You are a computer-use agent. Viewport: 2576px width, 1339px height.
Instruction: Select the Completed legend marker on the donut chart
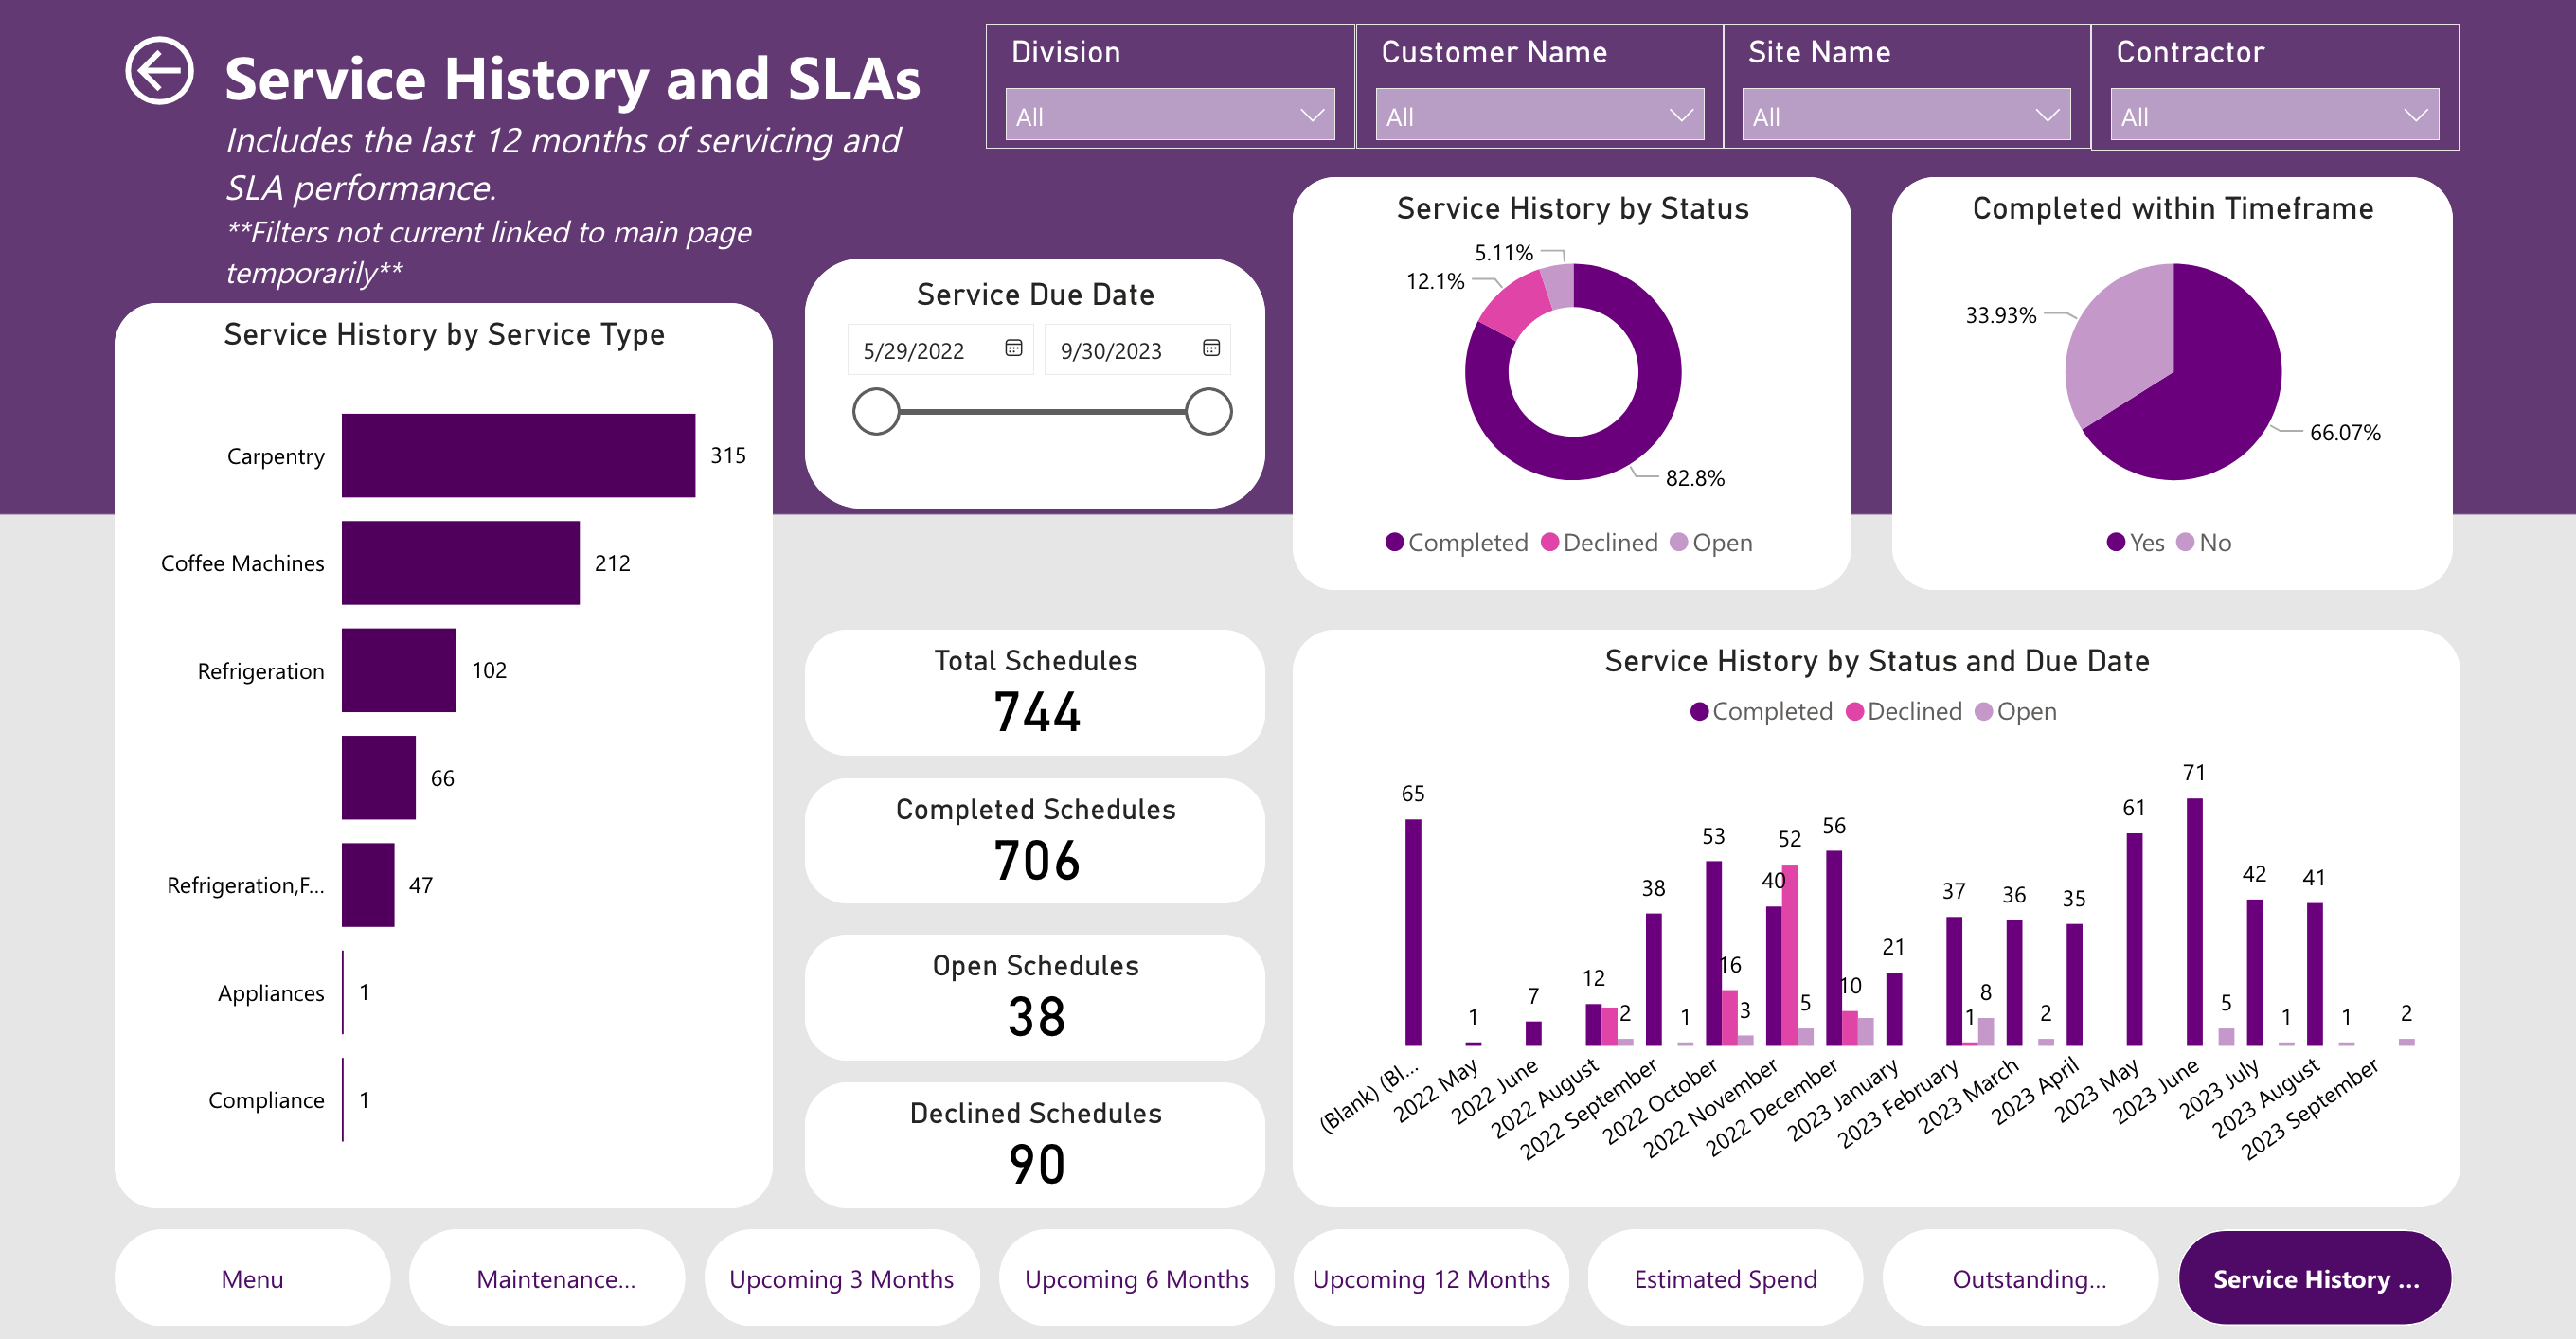click(1395, 542)
